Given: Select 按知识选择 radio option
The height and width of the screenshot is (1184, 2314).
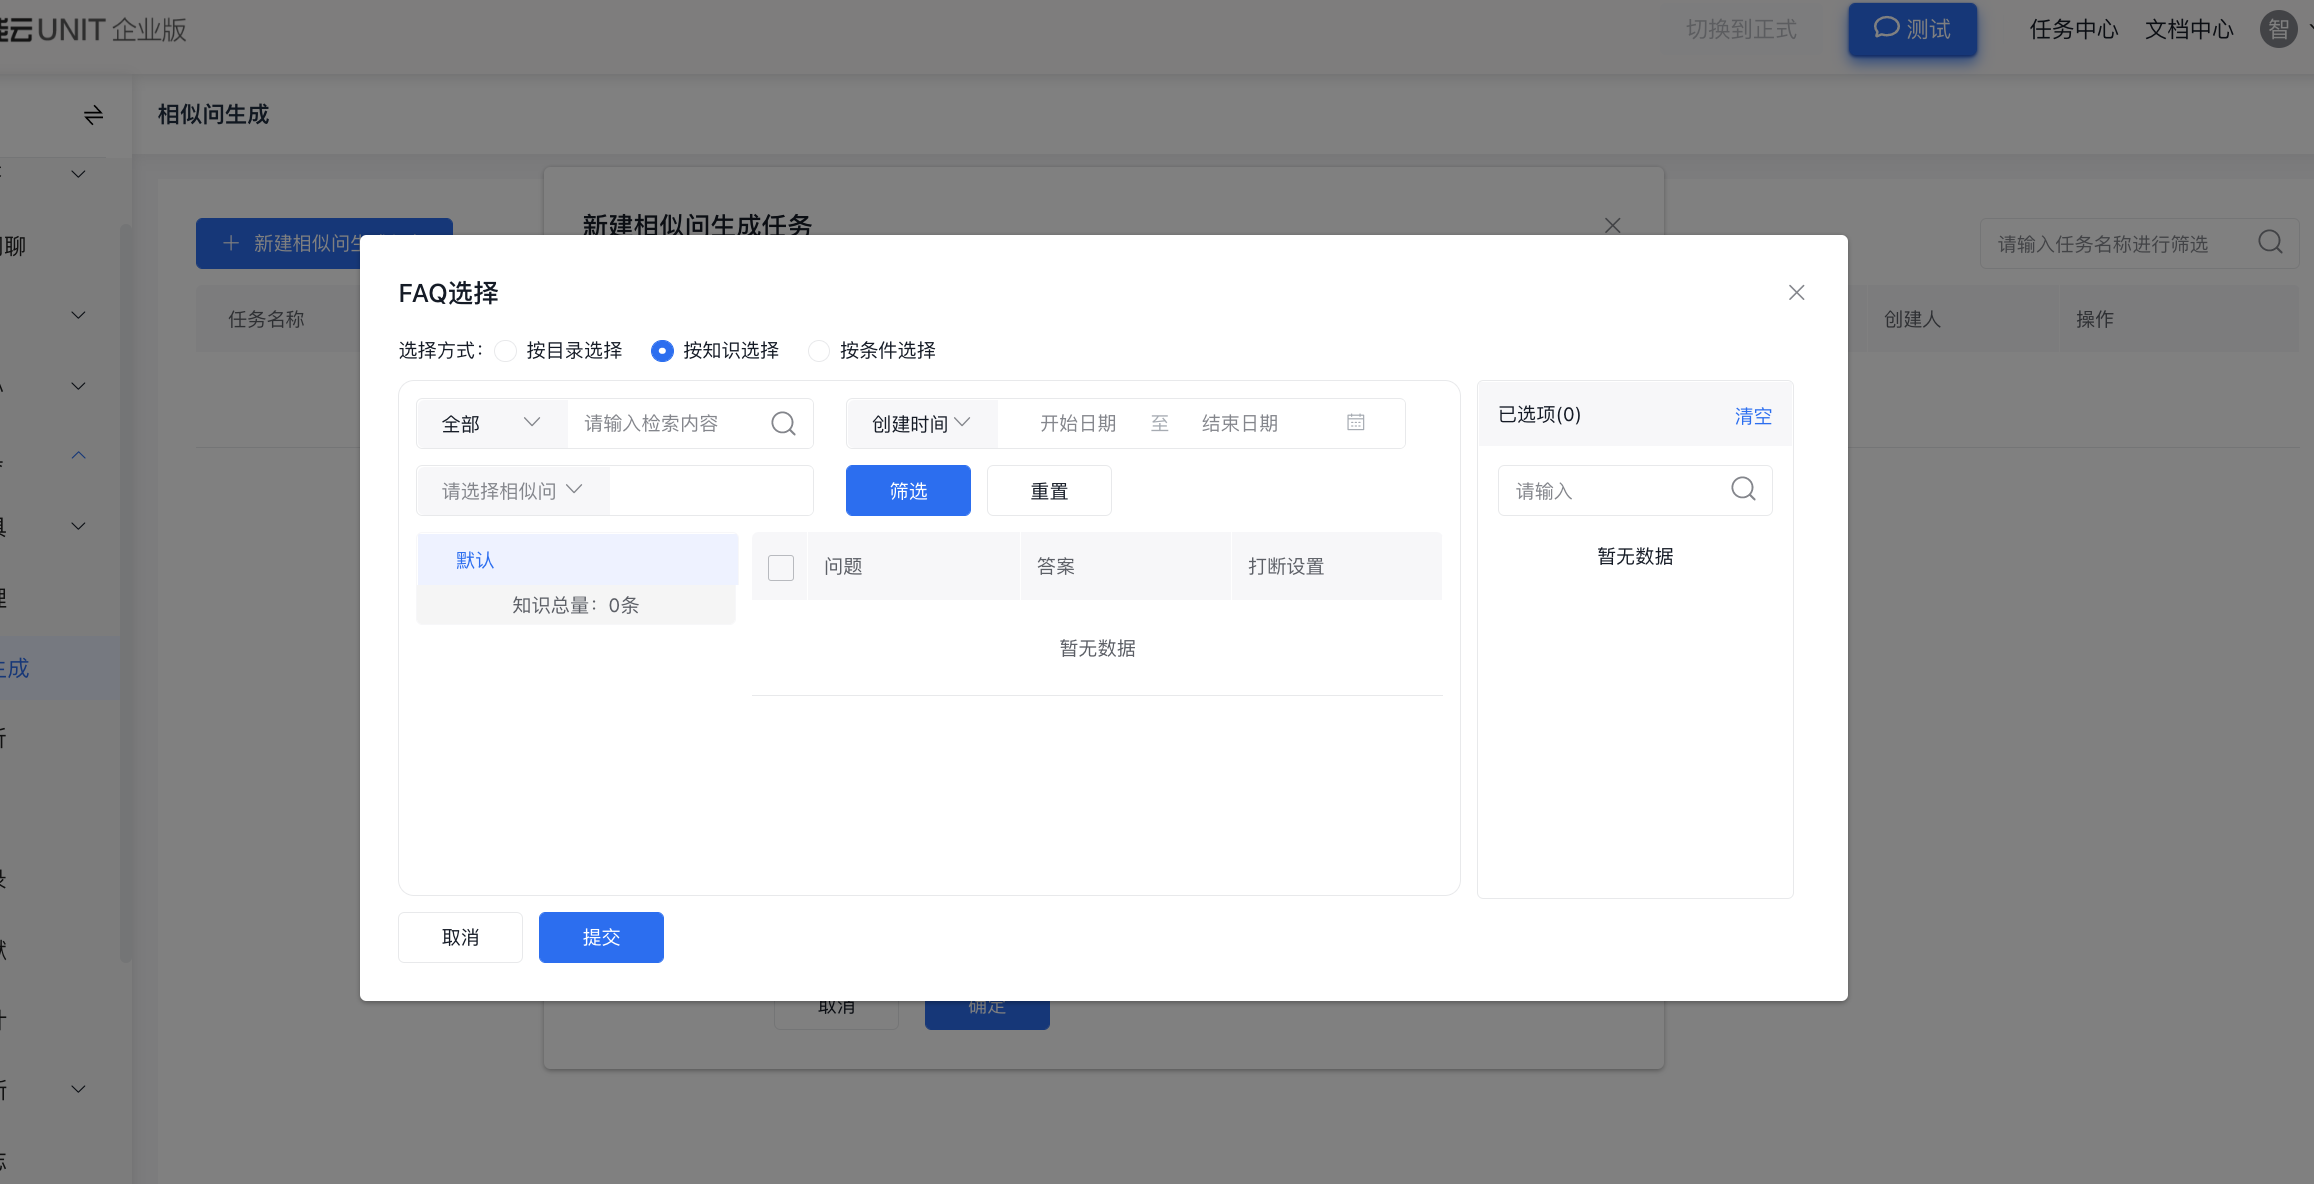Looking at the screenshot, I should click(662, 351).
